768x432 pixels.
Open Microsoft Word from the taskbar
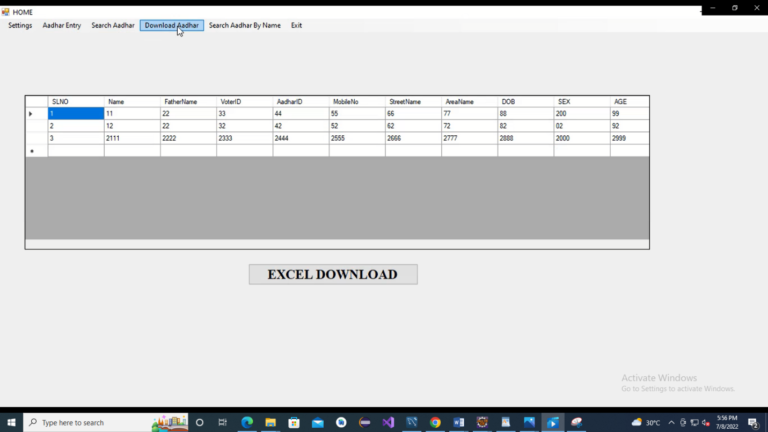tap(458, 422)
